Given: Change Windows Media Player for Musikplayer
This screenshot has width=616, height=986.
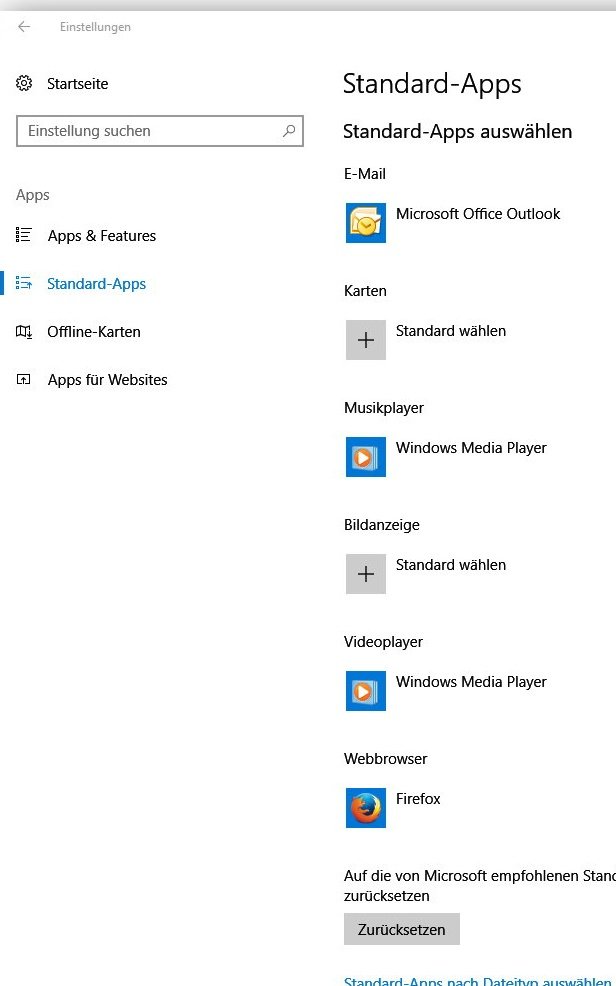Looking at the screenshot, I should [471, 448].
